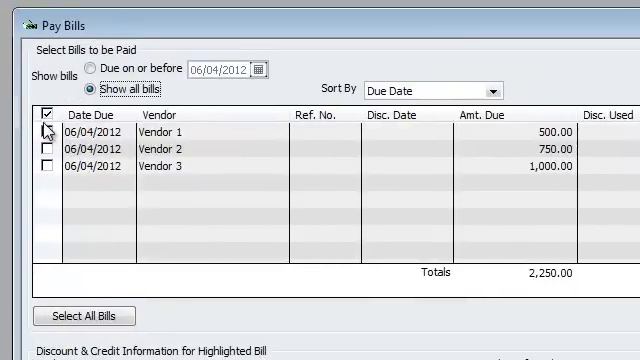
Task: Click the Ref. No. column header
Action: (316, 115)
